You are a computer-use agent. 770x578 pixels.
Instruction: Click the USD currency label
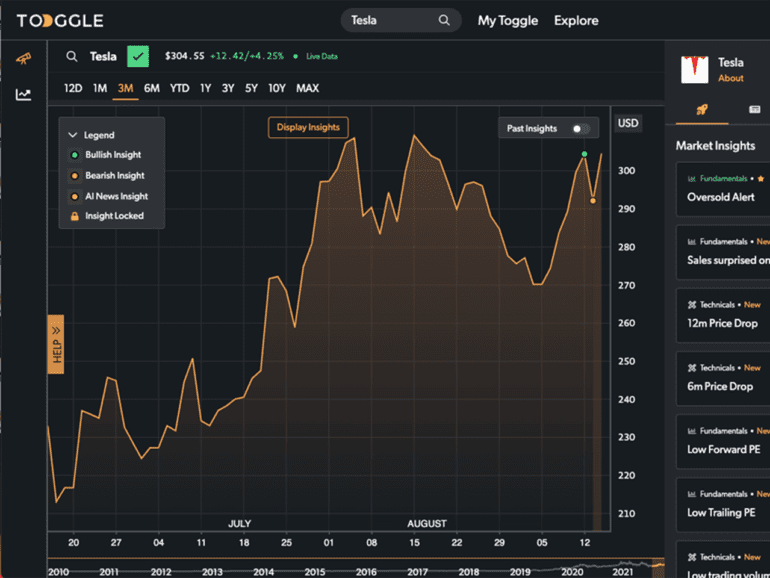(628, 123)
